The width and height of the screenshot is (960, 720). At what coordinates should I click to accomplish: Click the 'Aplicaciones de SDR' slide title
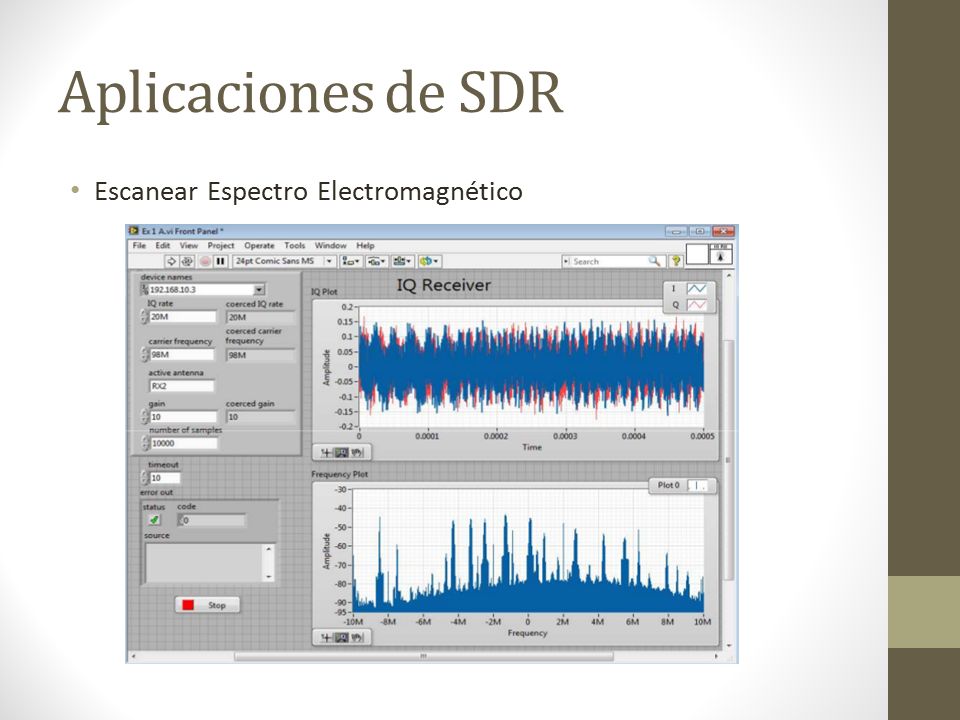point(310,93)
